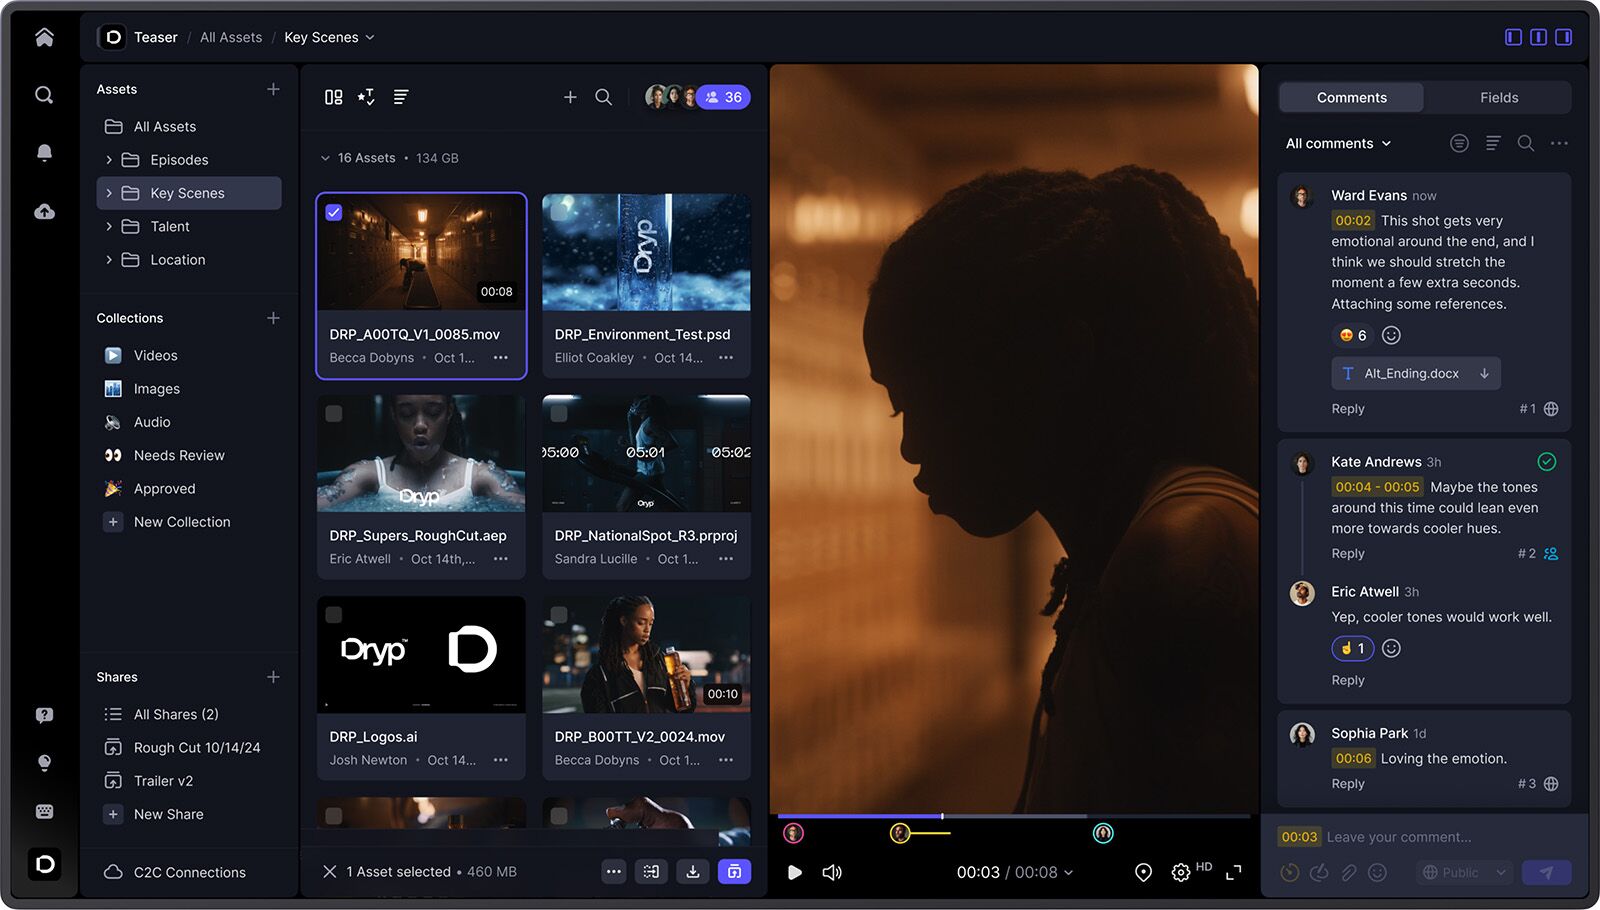This screenshot has height=910, width=1600.
Task: Open the sort assets icon
Action: click(400, 97)
